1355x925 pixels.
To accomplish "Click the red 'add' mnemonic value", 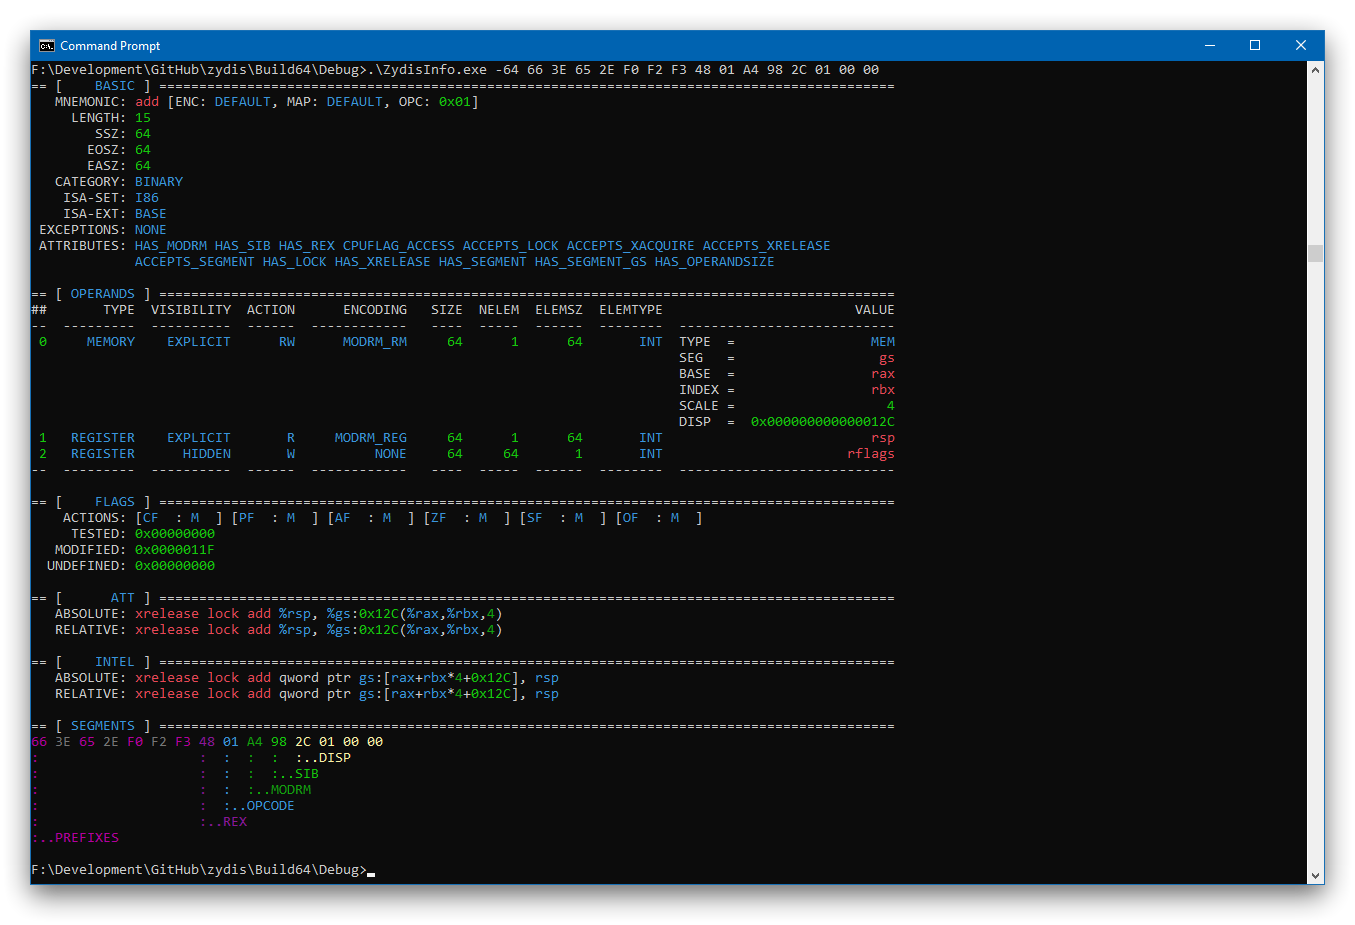I will pos(147,102).
